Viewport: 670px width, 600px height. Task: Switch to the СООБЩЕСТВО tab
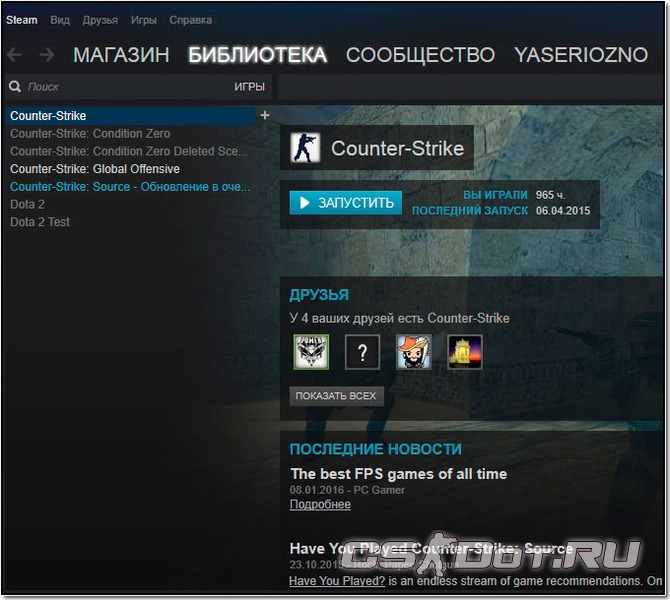[x=420, y=55]
